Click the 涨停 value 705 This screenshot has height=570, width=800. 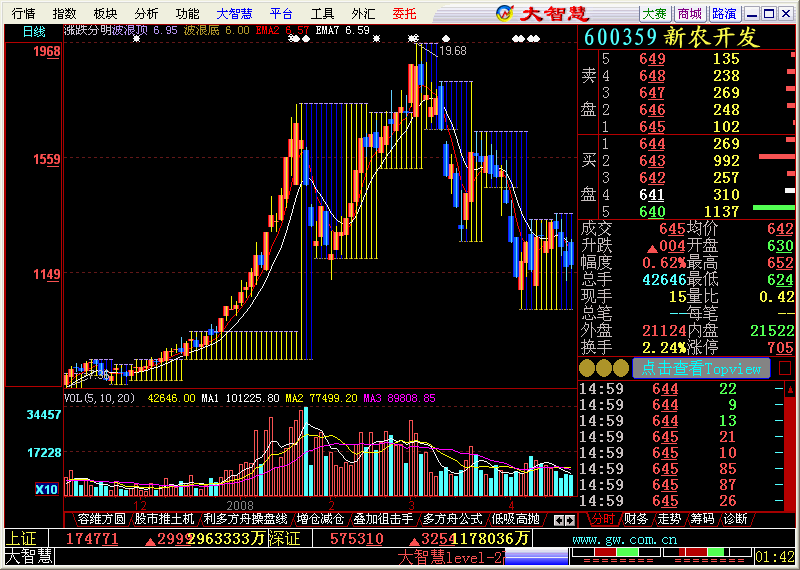(781, 348)
